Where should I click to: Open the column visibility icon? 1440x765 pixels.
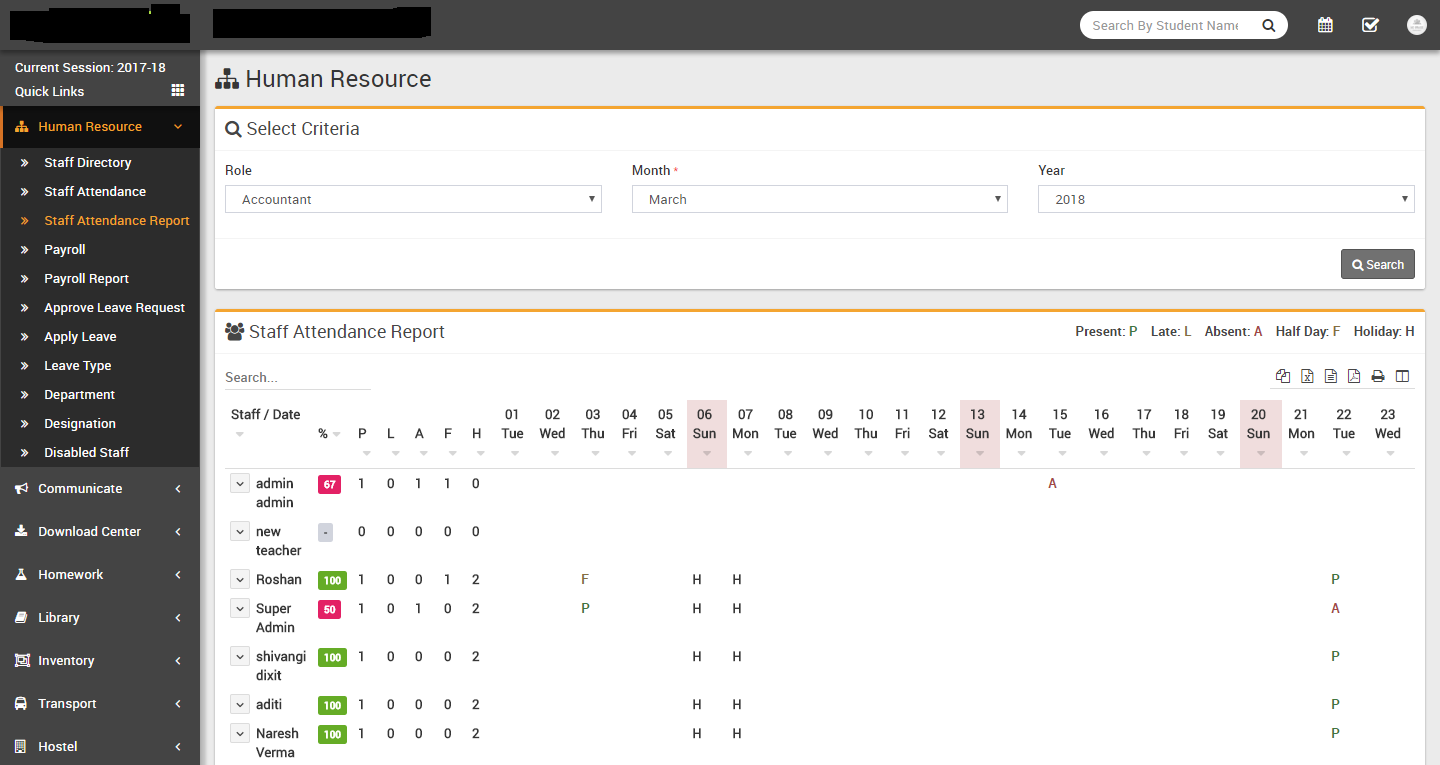pyautogui.click(x=1402, y=376)
